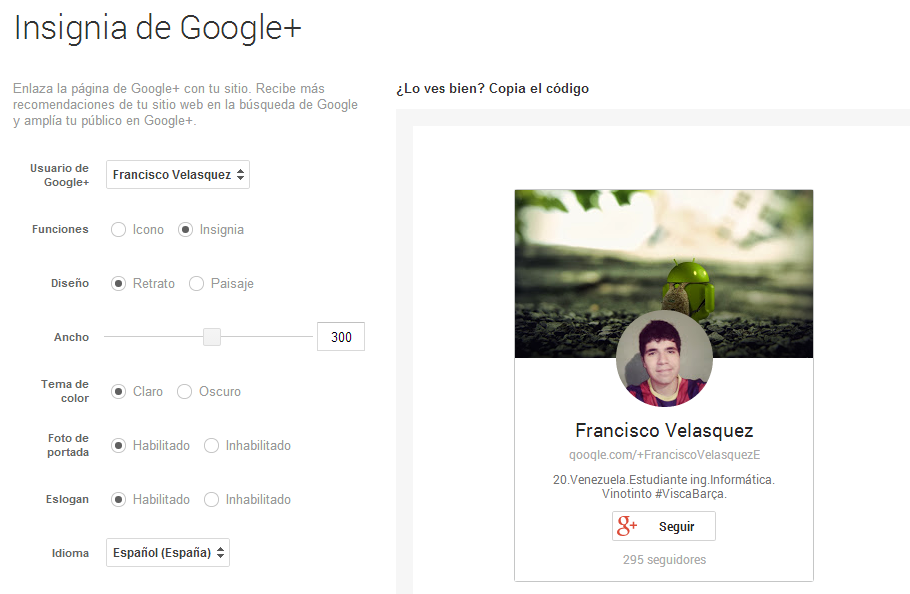Select the Insignia radio option
The image size is (910, 594).
point(185,229)
